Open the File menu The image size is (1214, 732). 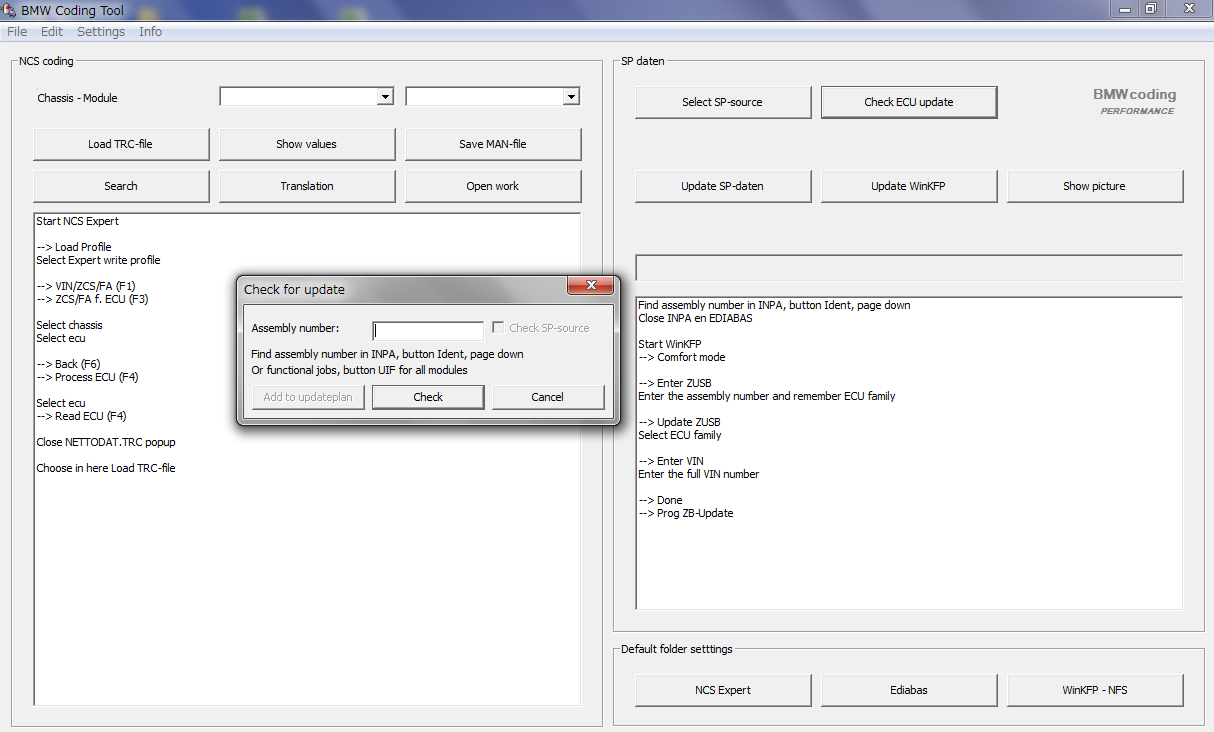pyautogui.click(x=17, y=32)
